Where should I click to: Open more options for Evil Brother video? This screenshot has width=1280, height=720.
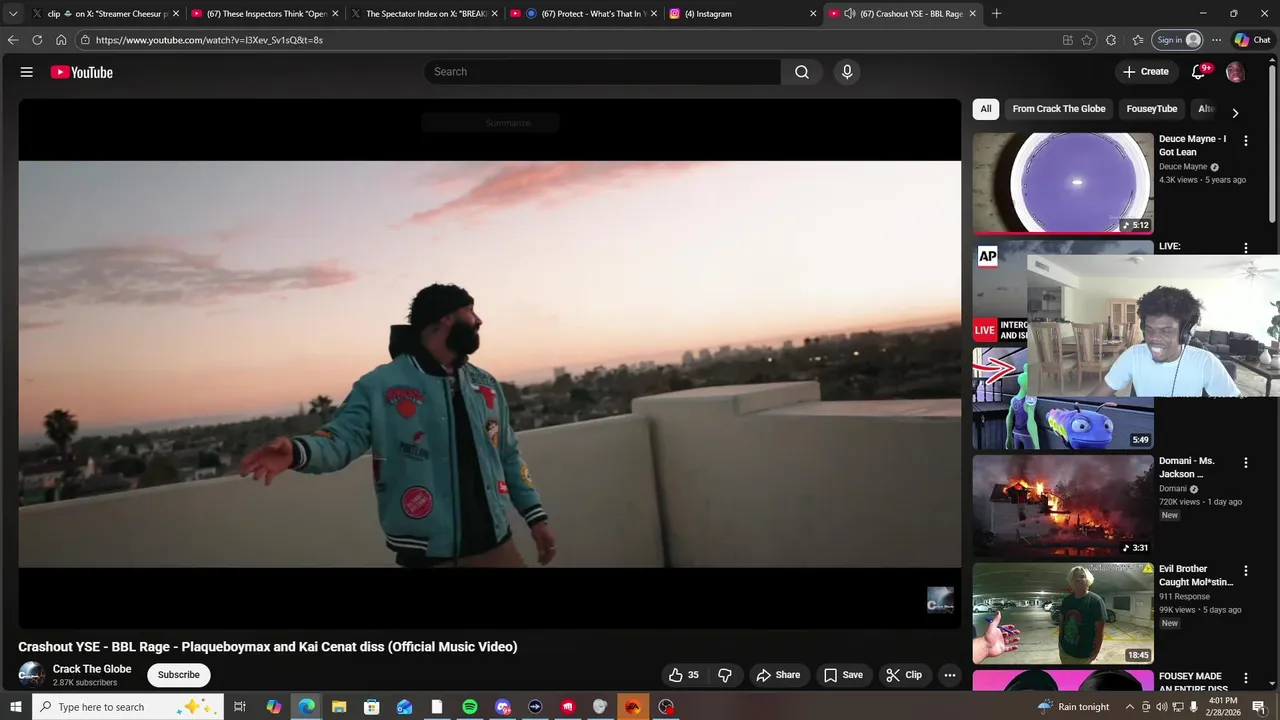(1246, 571)
